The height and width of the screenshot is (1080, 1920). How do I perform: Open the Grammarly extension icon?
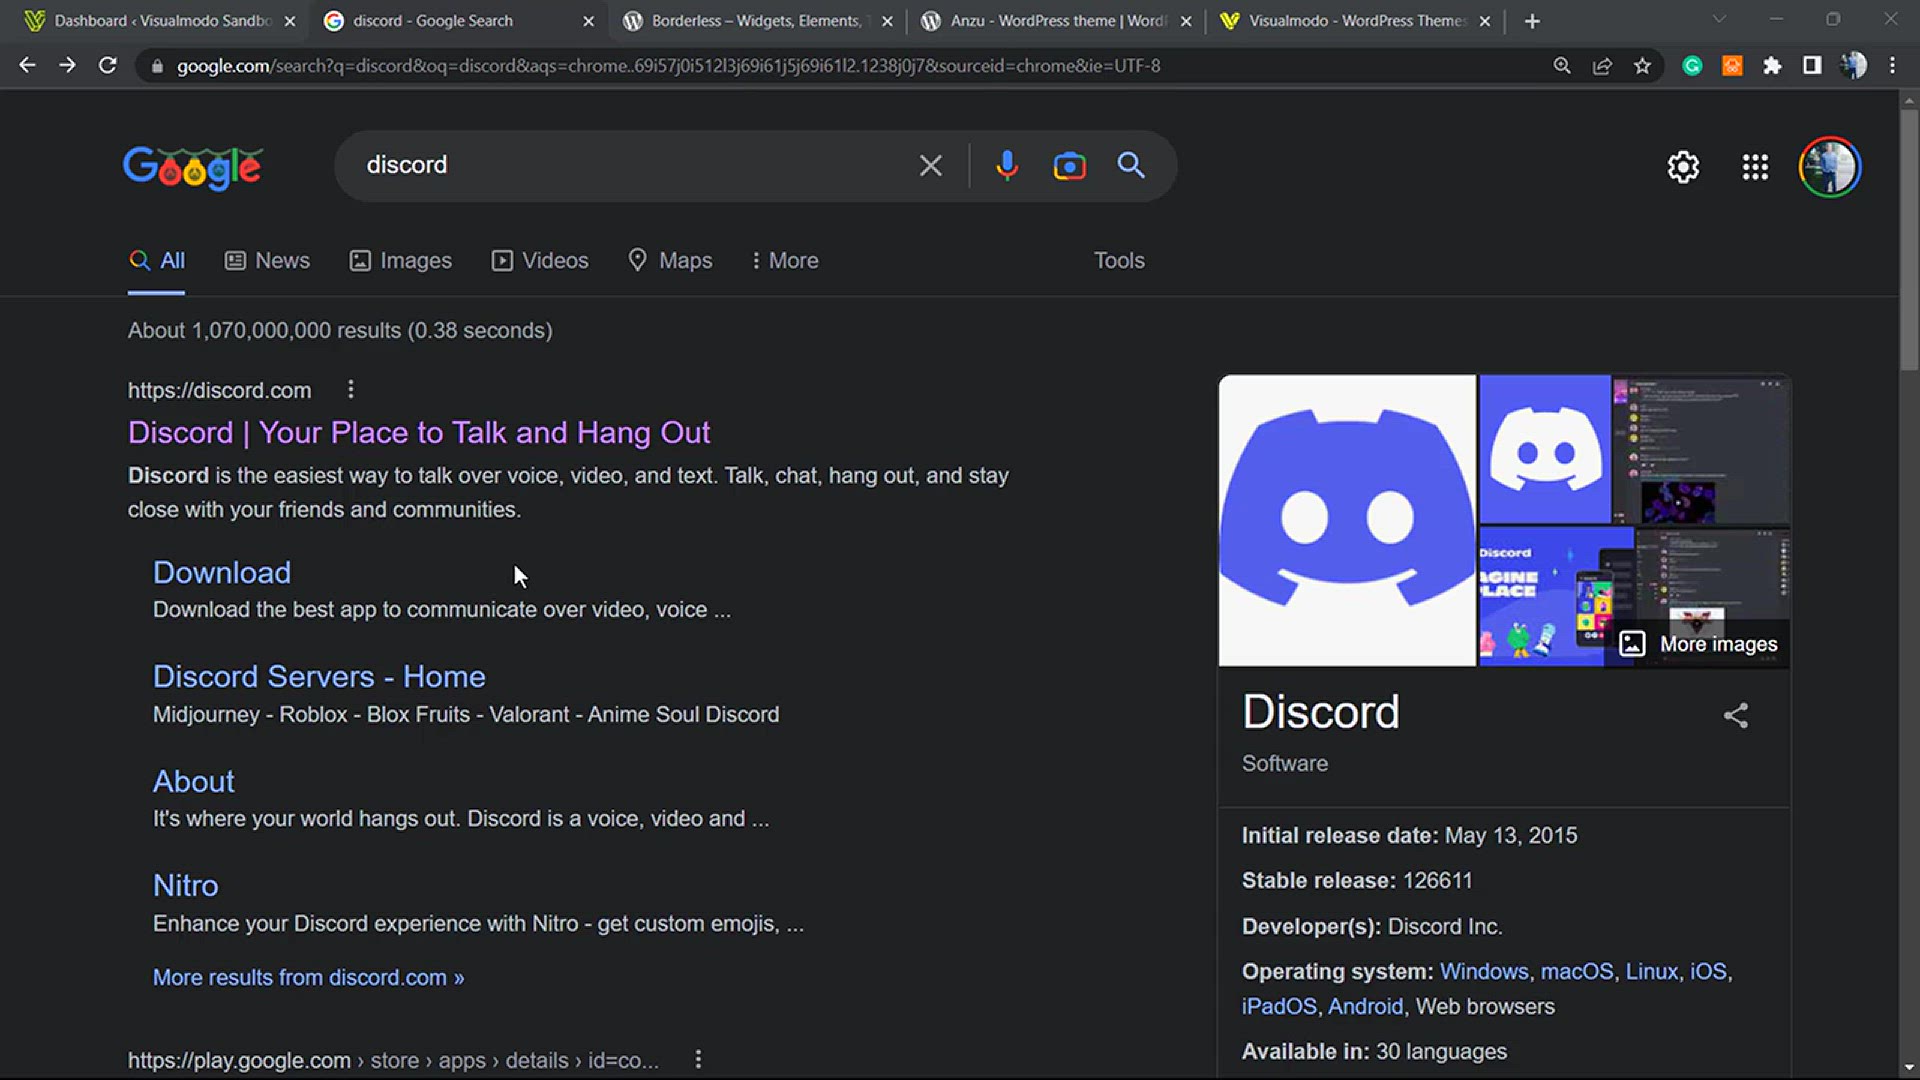(x=1692, y=65)
